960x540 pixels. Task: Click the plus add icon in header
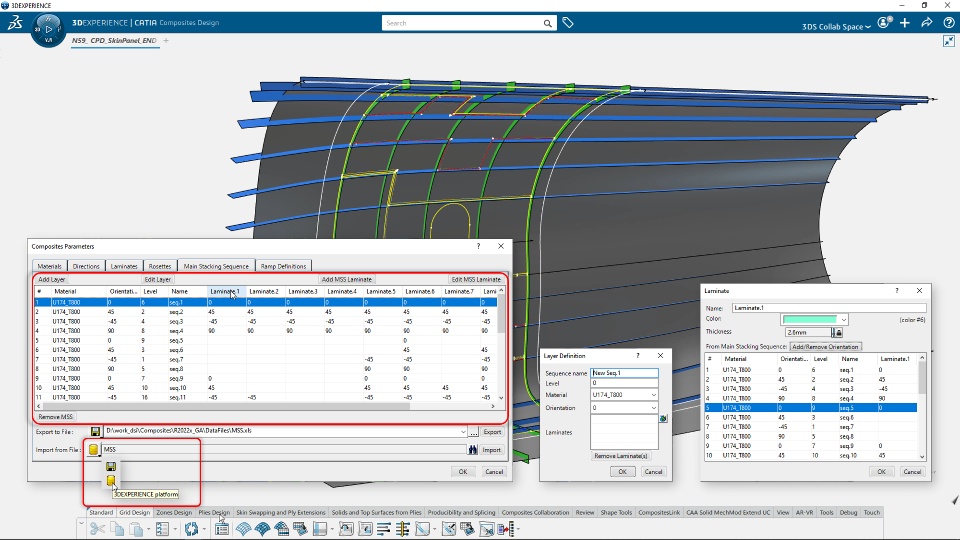pyautogui.click(x=905, y=23)
